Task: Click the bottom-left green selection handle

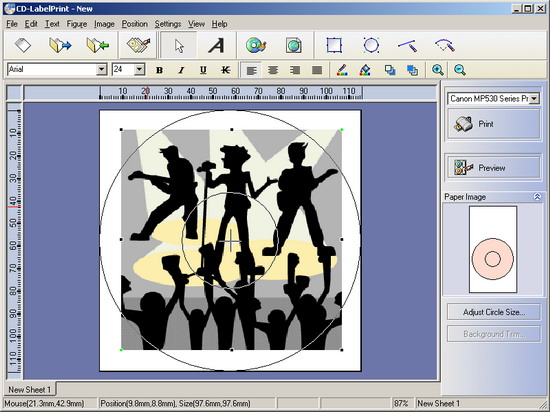Action: click(x=121, y=350)
